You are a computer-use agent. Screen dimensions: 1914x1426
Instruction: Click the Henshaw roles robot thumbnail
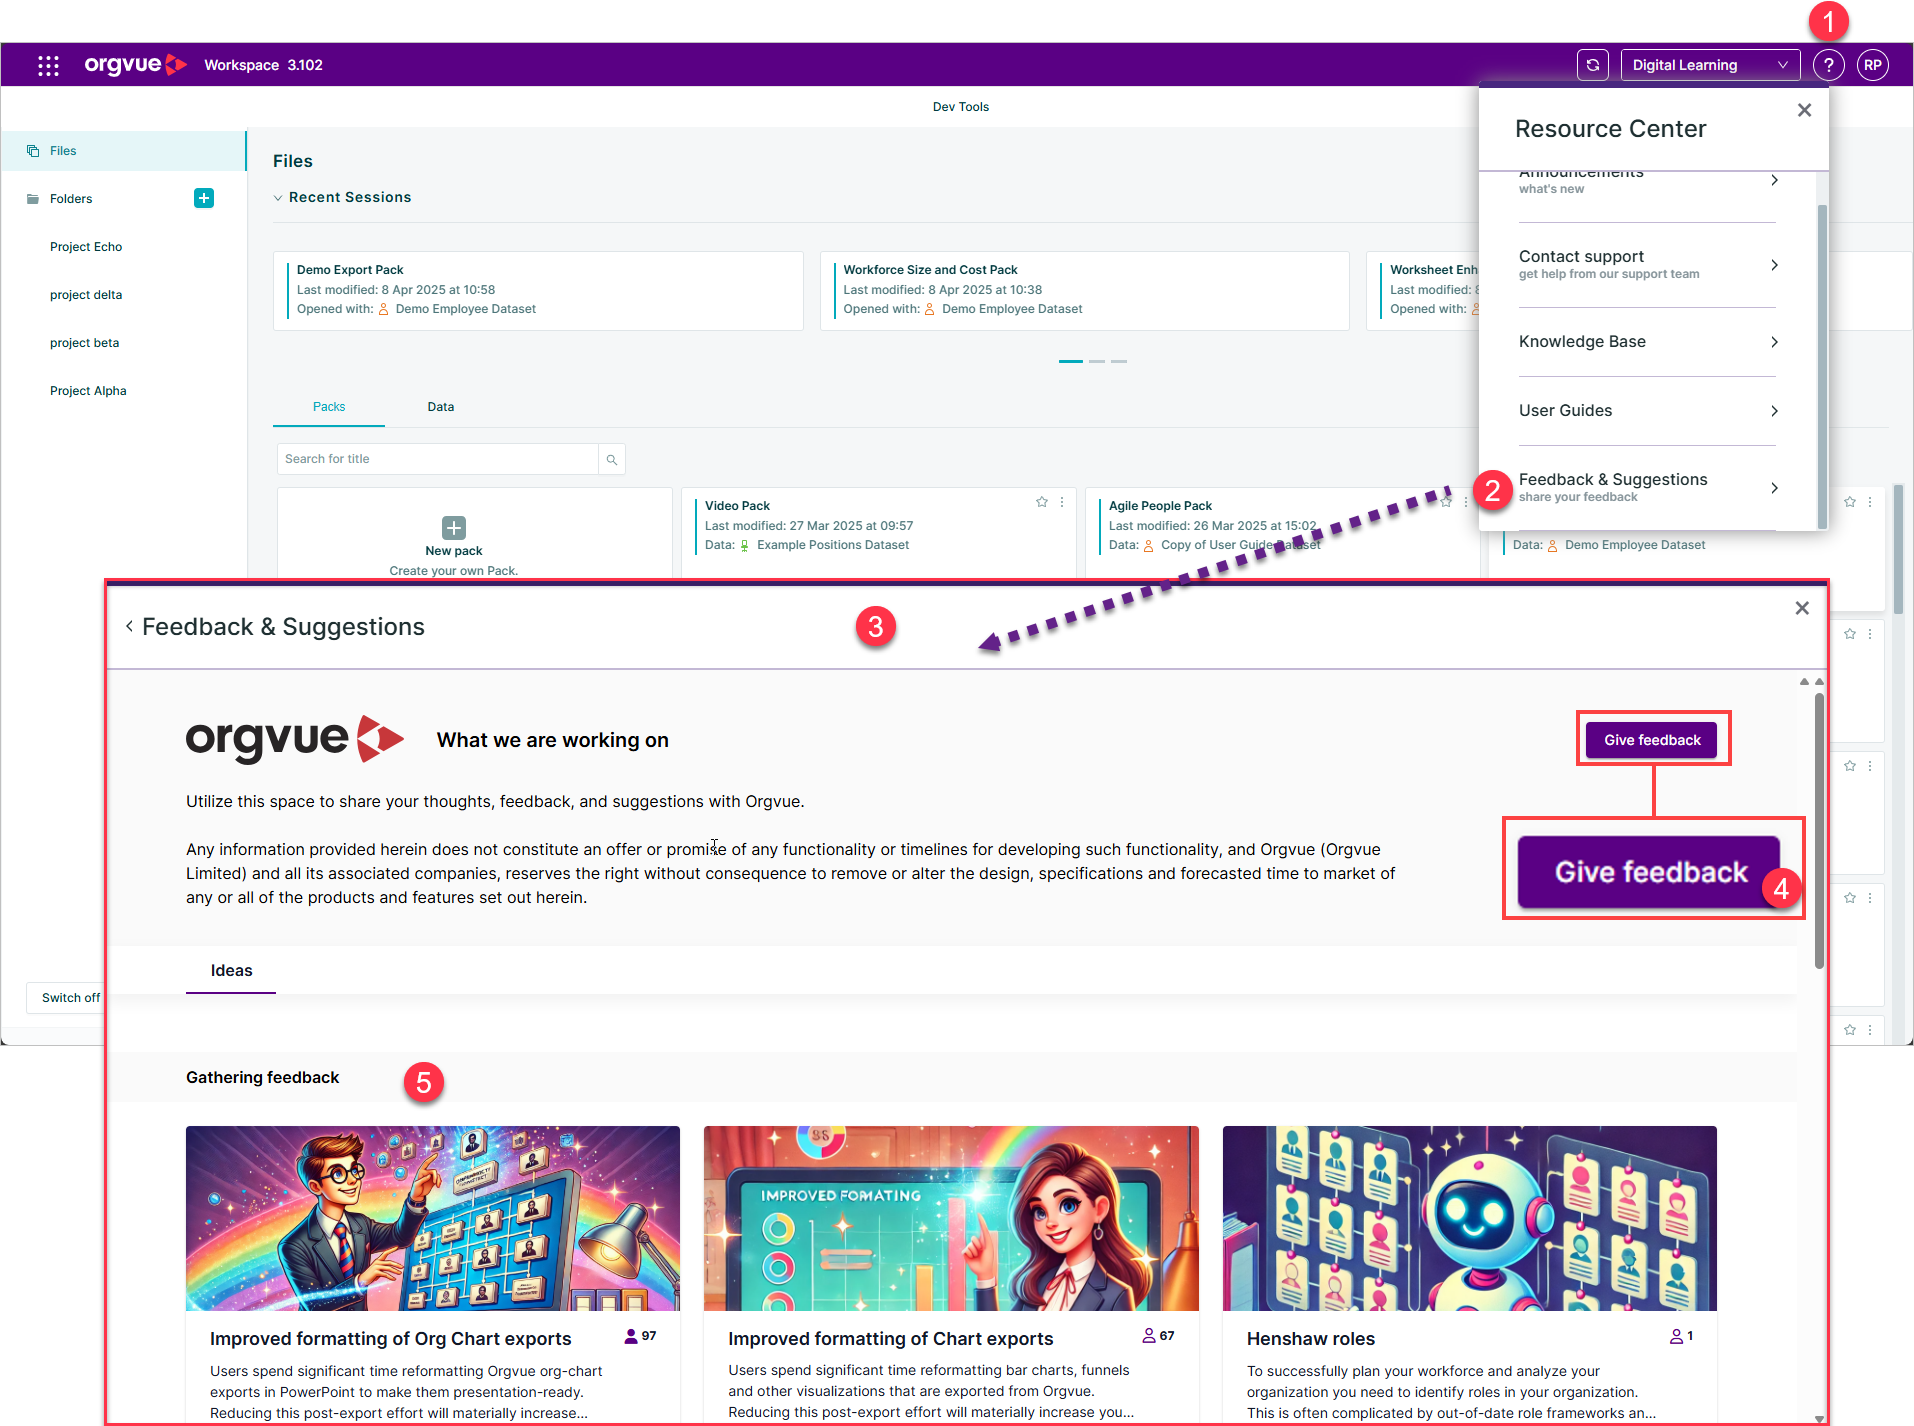1469,1218
